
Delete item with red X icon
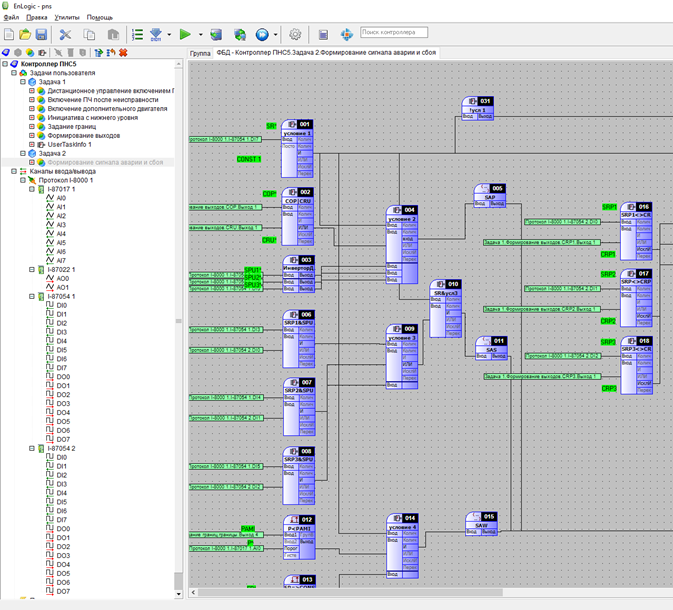[123, 52]
